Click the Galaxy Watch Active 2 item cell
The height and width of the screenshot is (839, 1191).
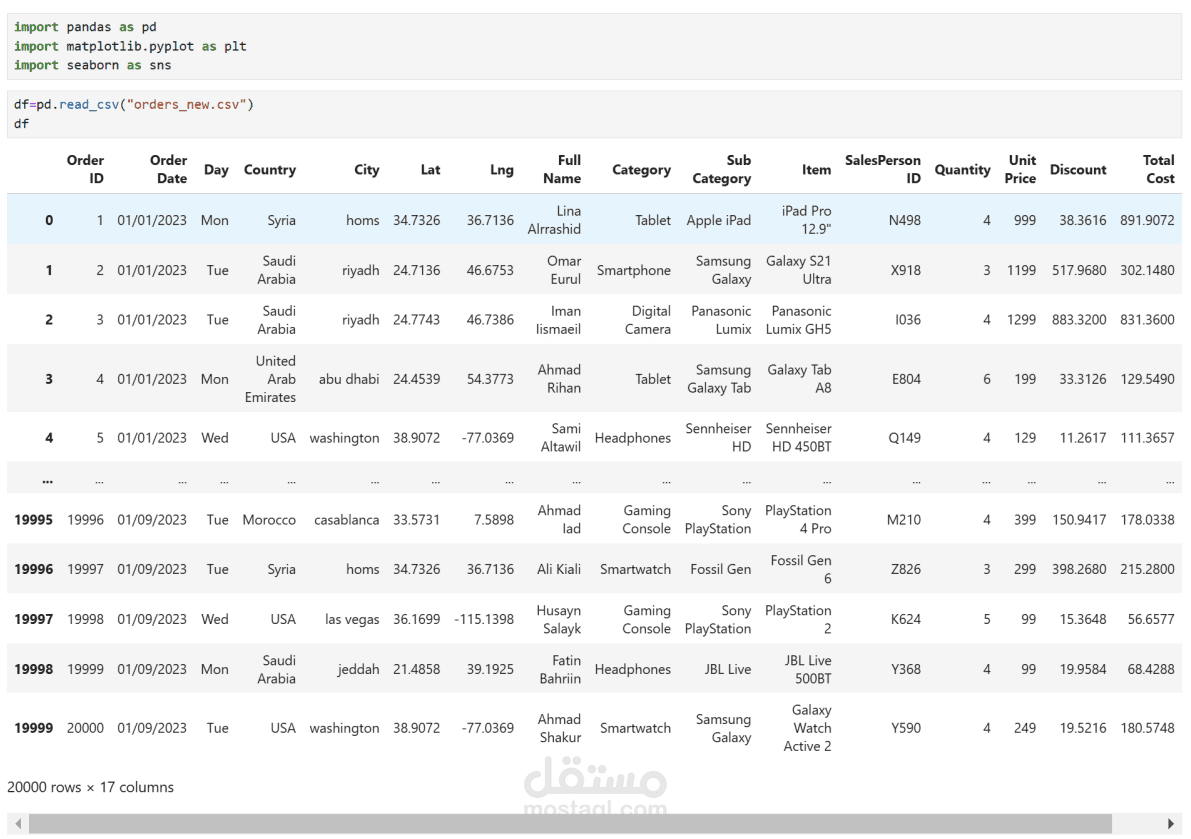click(807, 728)
